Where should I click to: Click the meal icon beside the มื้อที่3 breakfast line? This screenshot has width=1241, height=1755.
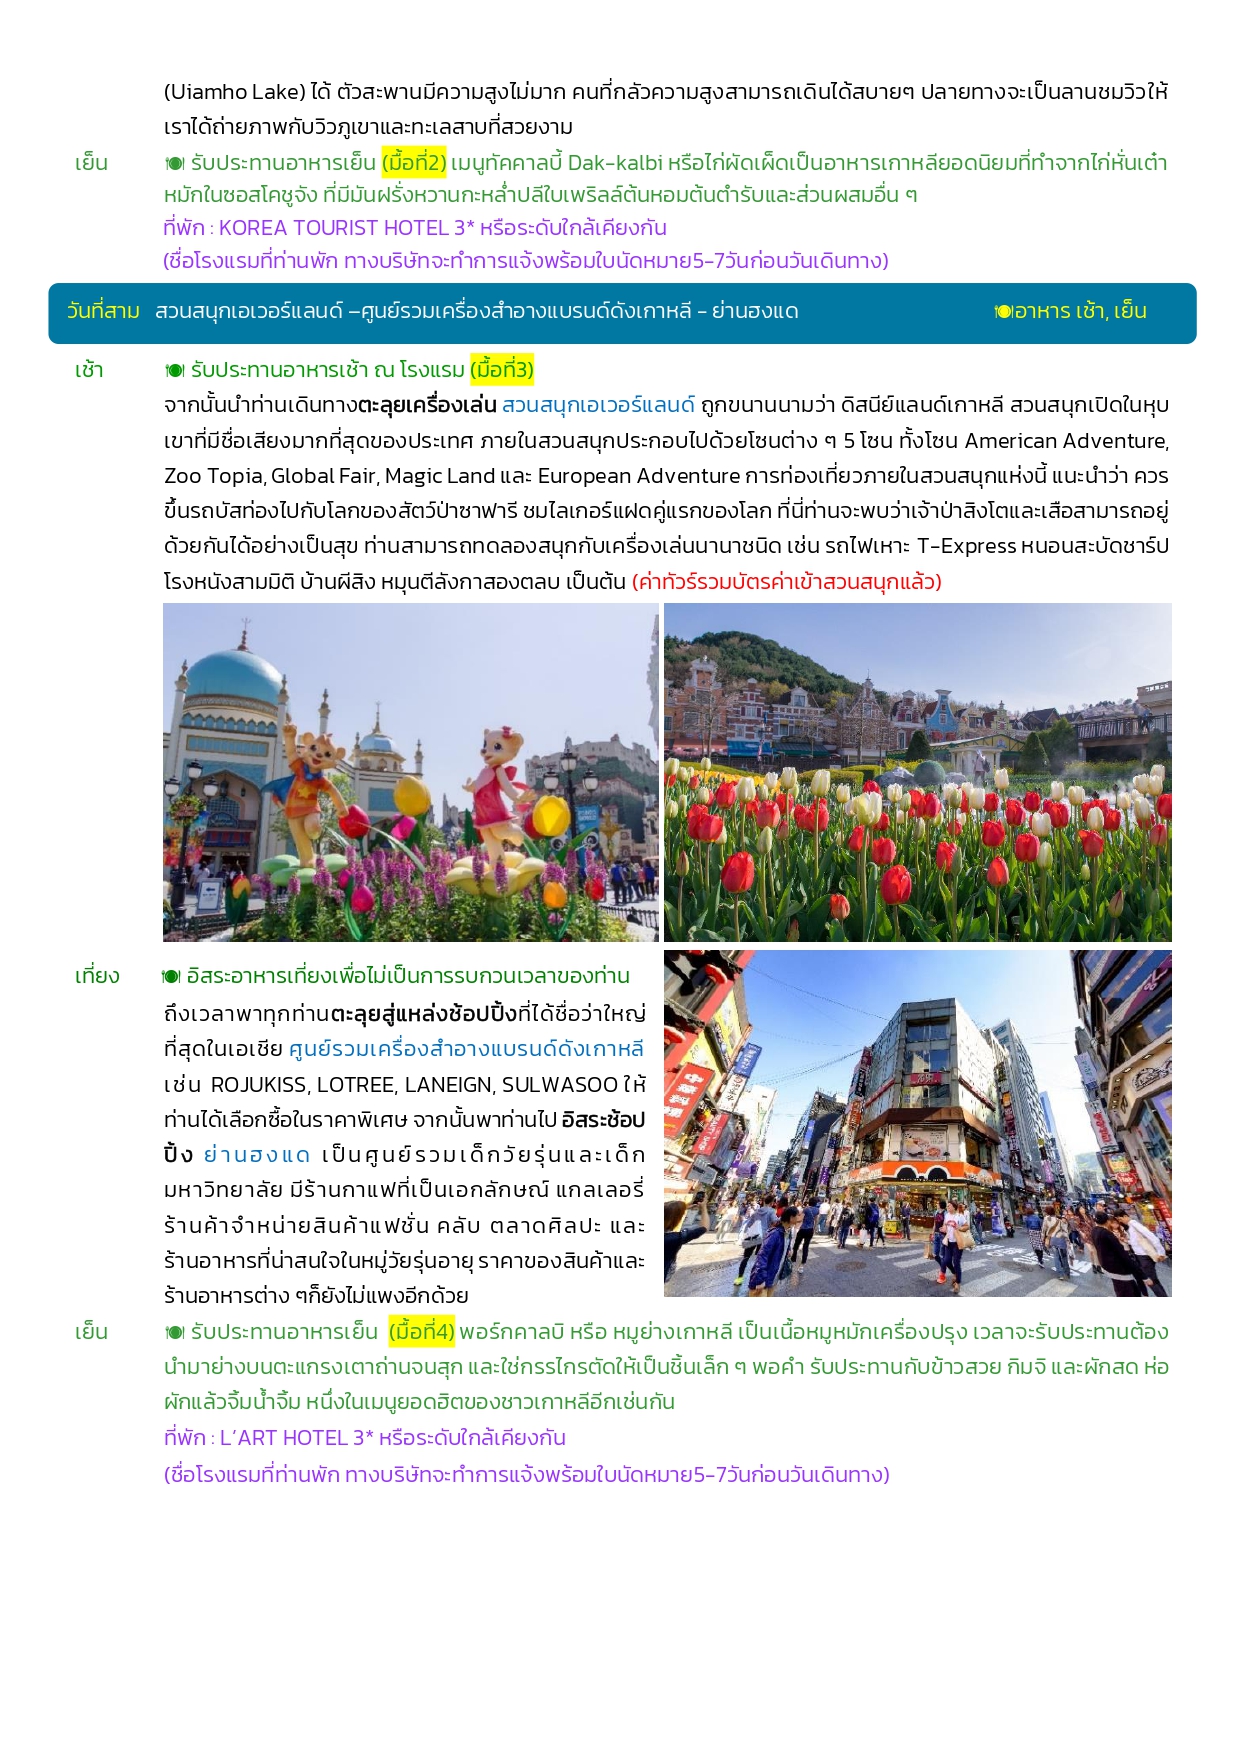click(175, 371)
